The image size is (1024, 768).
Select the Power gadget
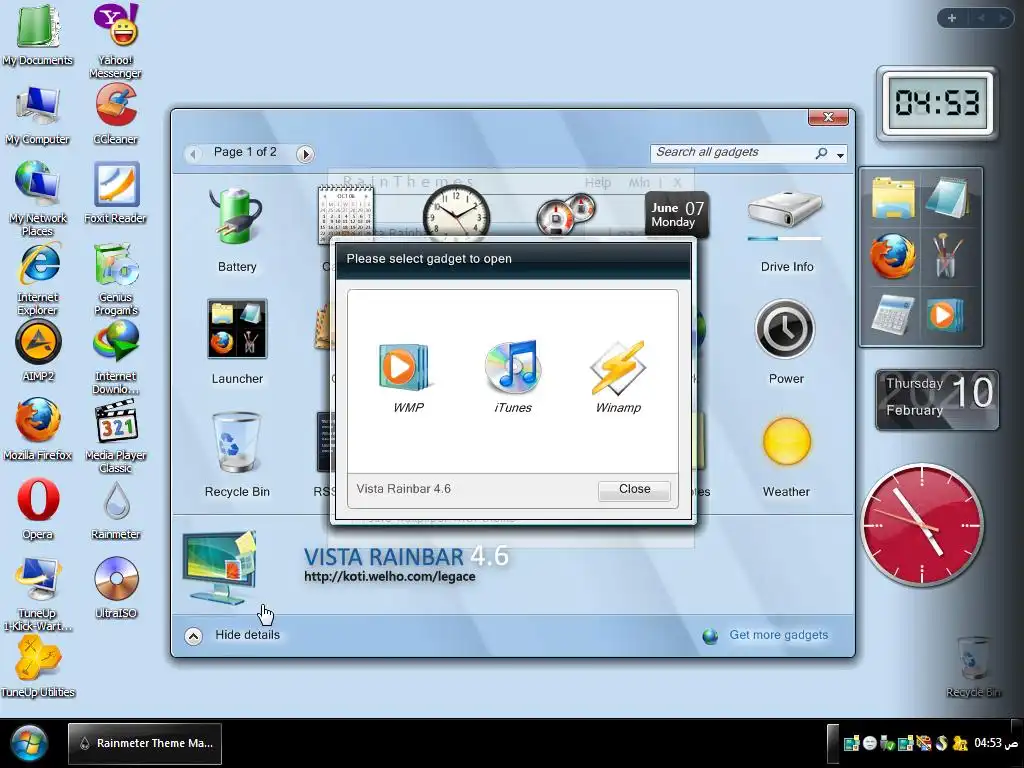785,329
